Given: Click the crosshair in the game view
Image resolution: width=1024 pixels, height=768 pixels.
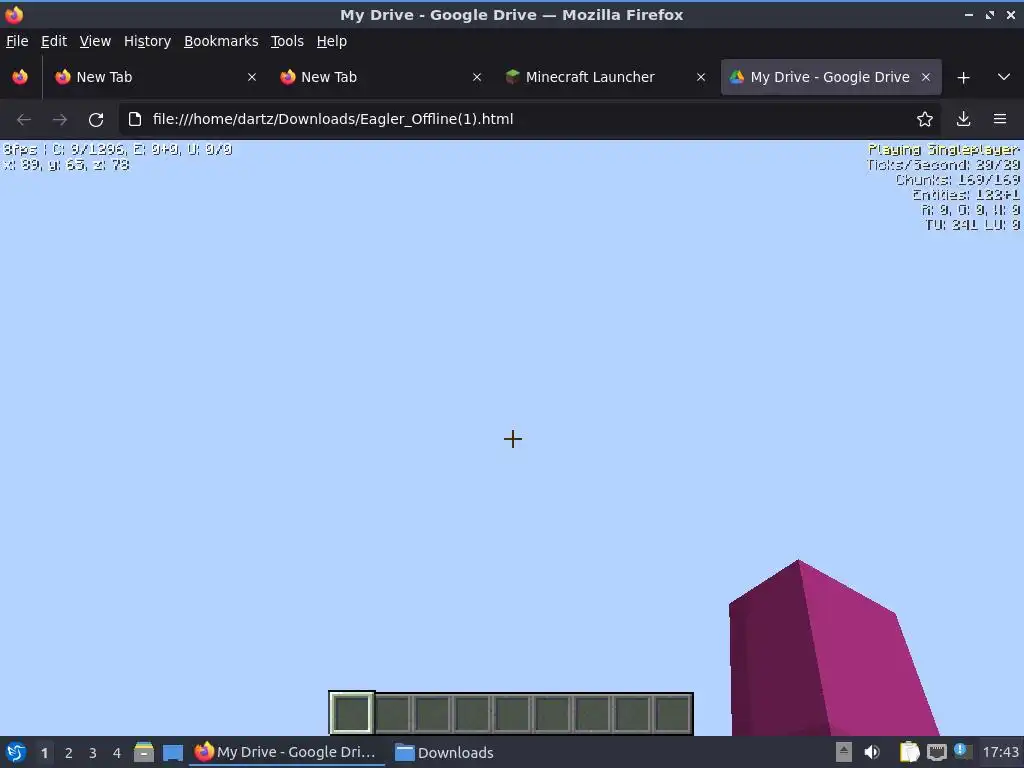Looking at the screenshot, I should click(513, 439).
